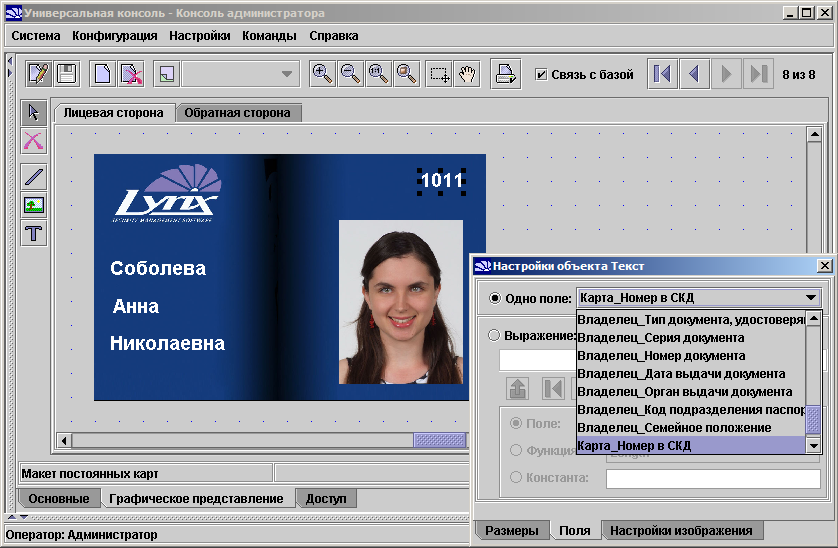Print the card with printer icon
Screen dimensions: 838x548
click(x=506, y=74)
